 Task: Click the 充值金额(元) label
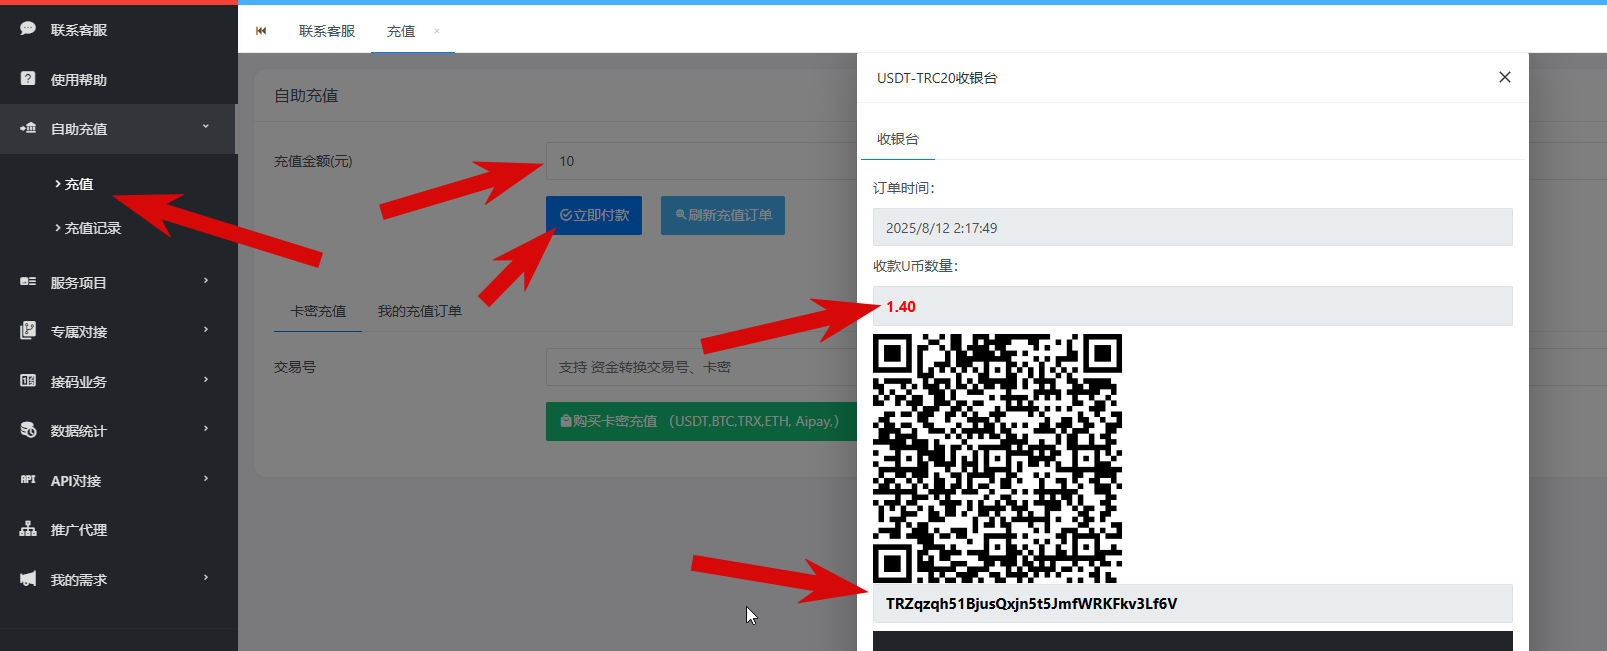pyautogui.click(x=313, y=161)
